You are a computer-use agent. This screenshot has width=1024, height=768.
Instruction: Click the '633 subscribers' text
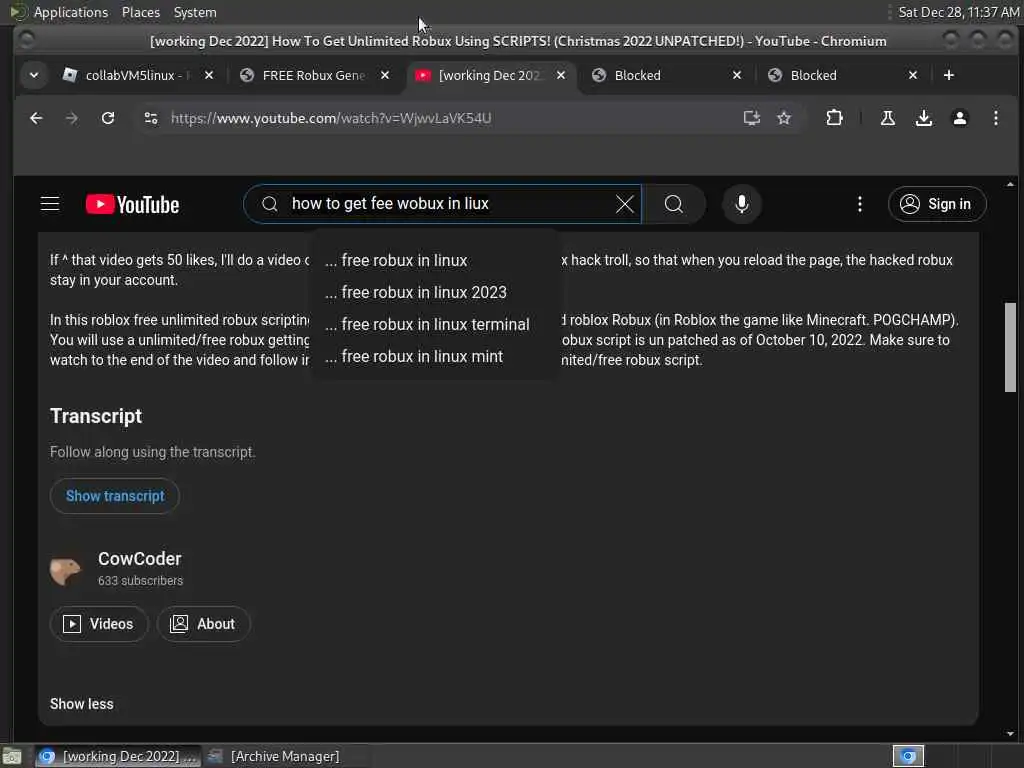click(x=140, y=581)
